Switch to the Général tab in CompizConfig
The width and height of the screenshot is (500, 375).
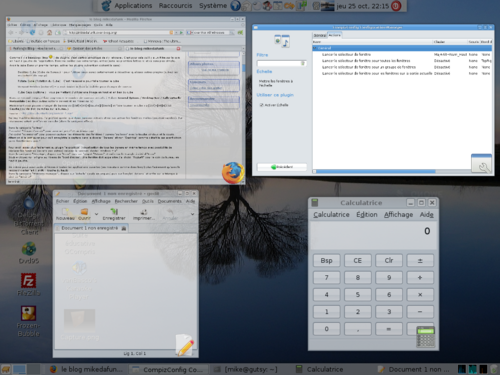320,35
